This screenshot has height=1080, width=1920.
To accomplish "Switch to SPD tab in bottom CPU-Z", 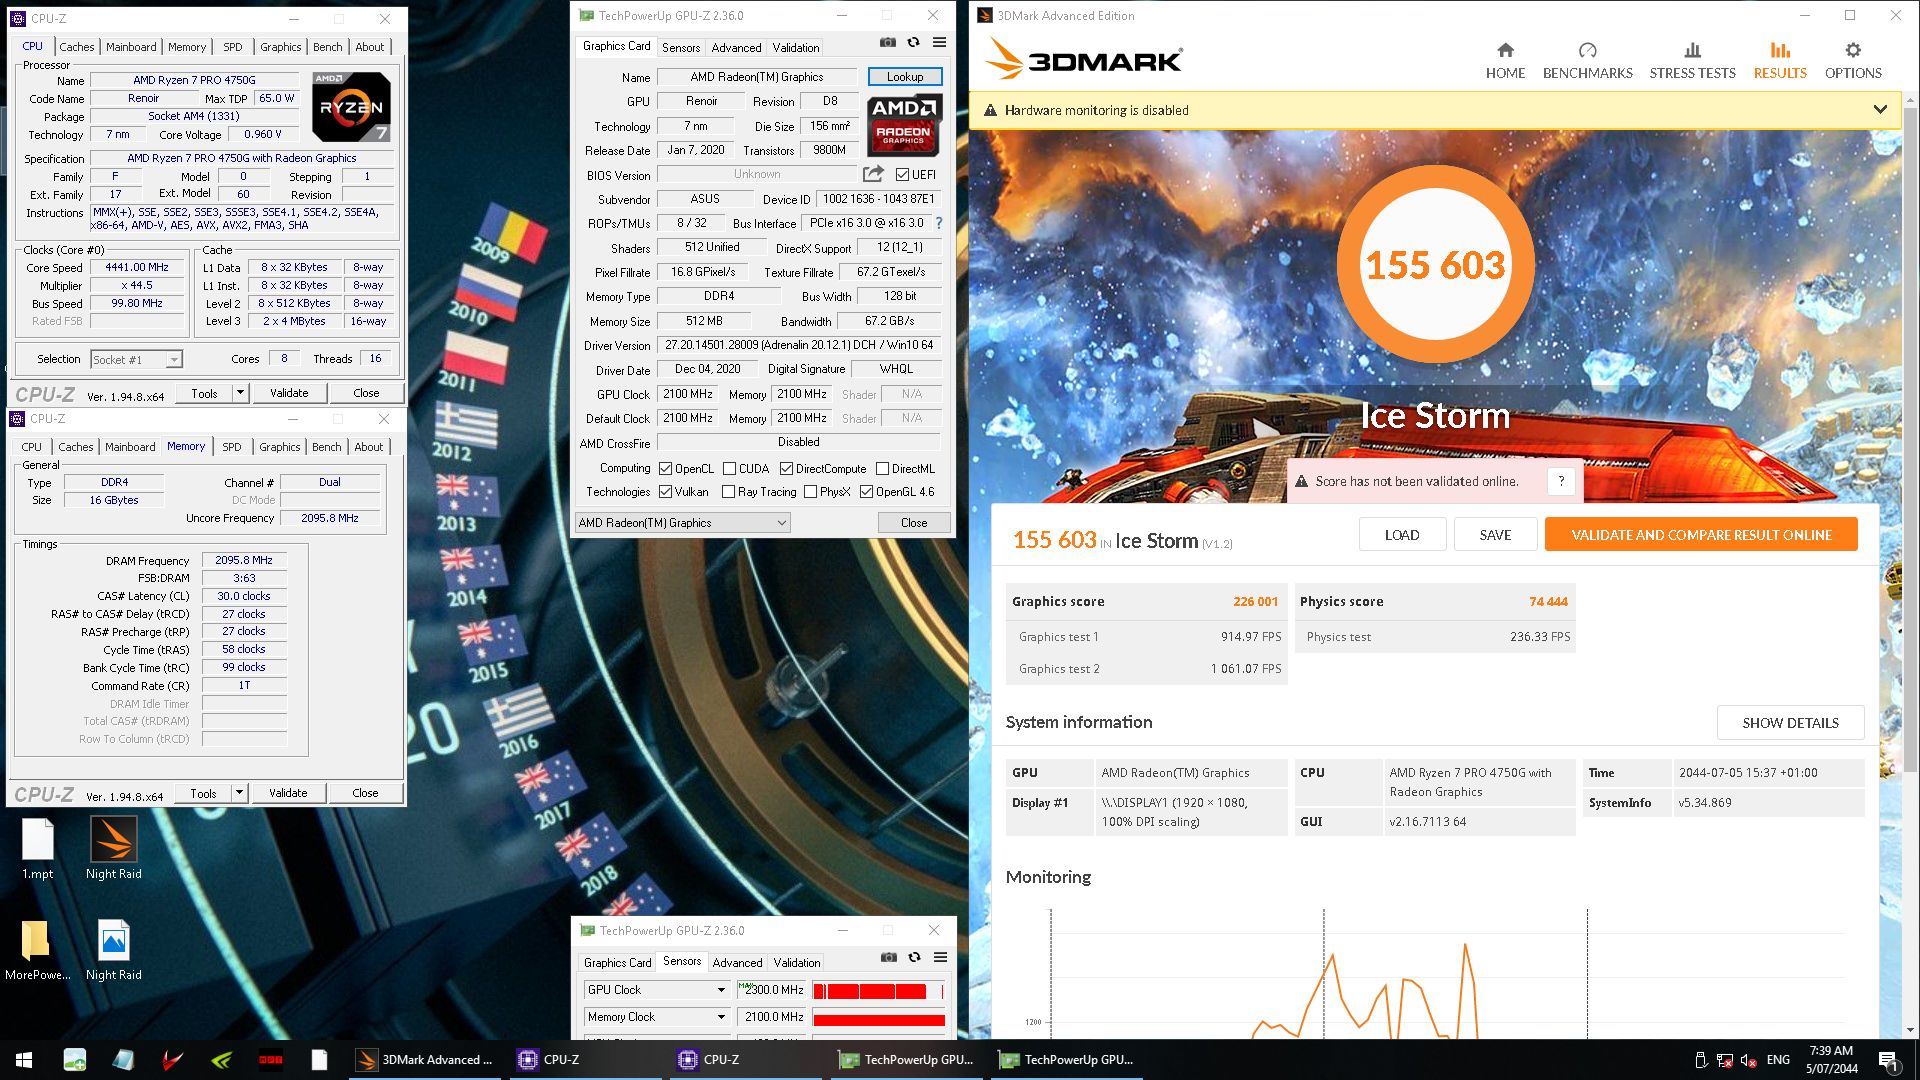I will tap(232, 447).
